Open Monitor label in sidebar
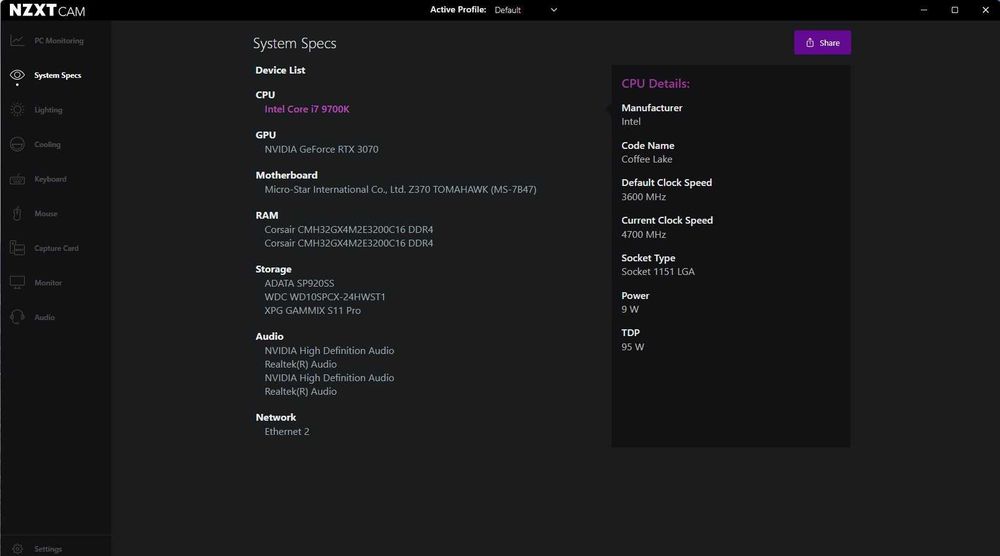Image resolution: width=1000 pixels, height=556 pixels. point(48,282)
